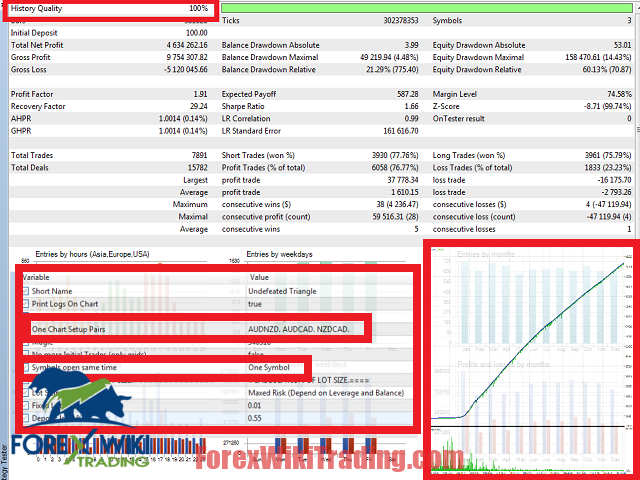Select the 'Balance Drawdown Absolute' label
640x480 pixels.
271,45
